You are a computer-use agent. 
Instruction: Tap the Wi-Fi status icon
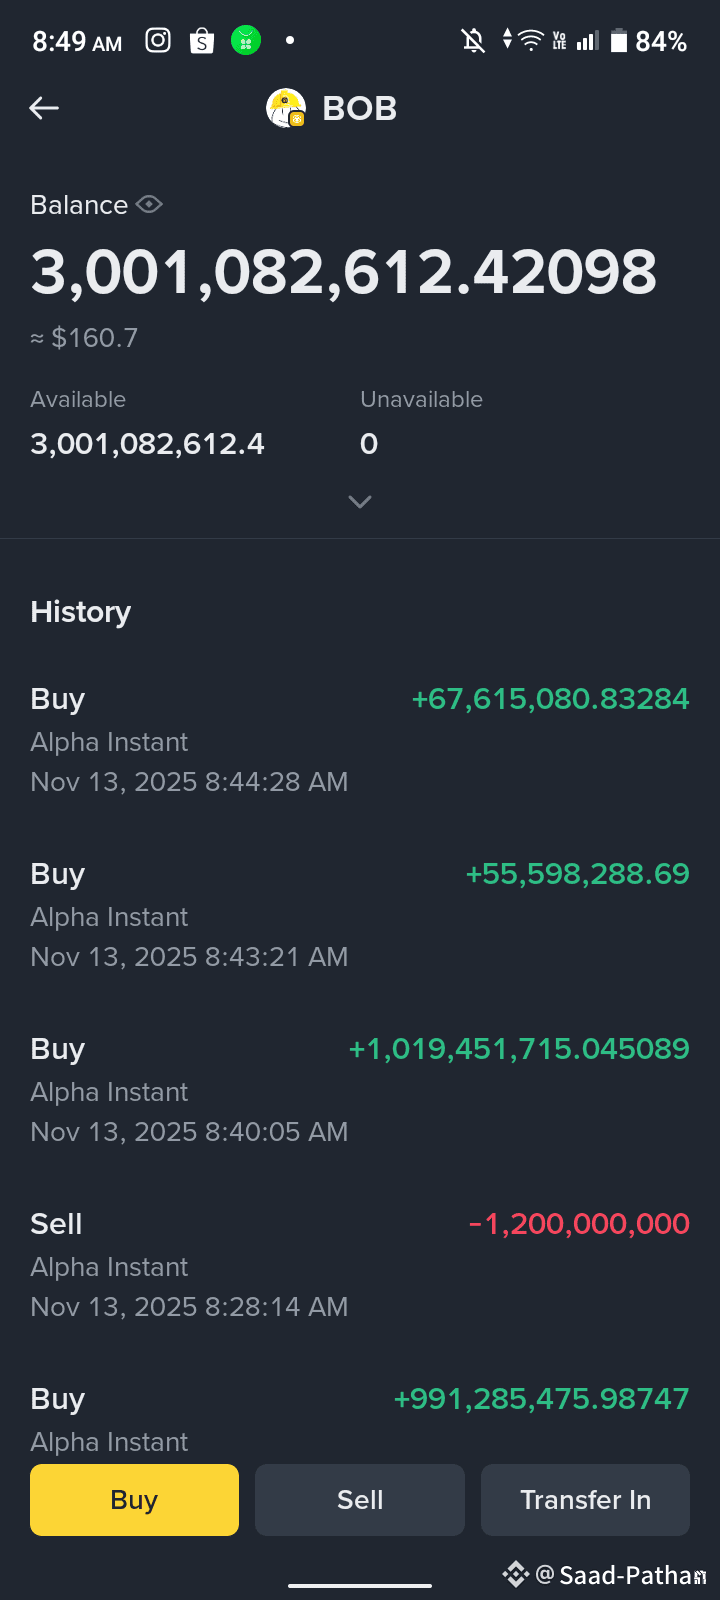531,40
